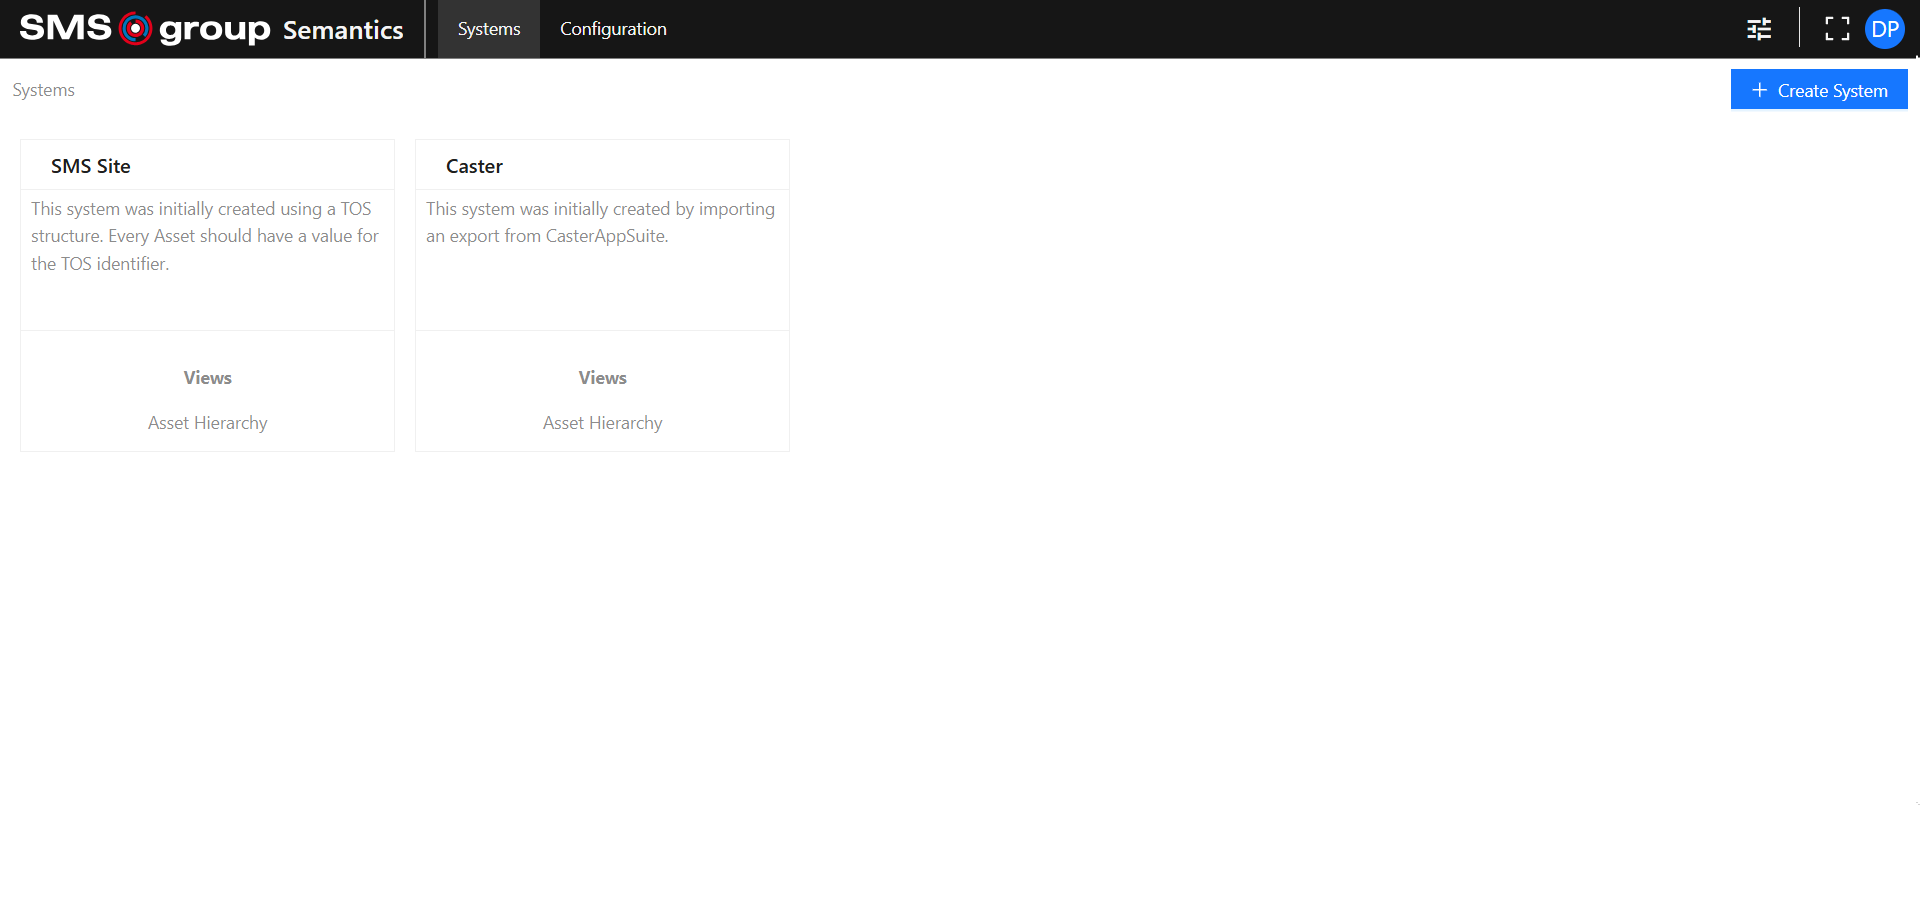Screen dimensions: 1920x907
Task: Open Asset Hierarchy view for Caster
Action: click(x=603, y=423)
